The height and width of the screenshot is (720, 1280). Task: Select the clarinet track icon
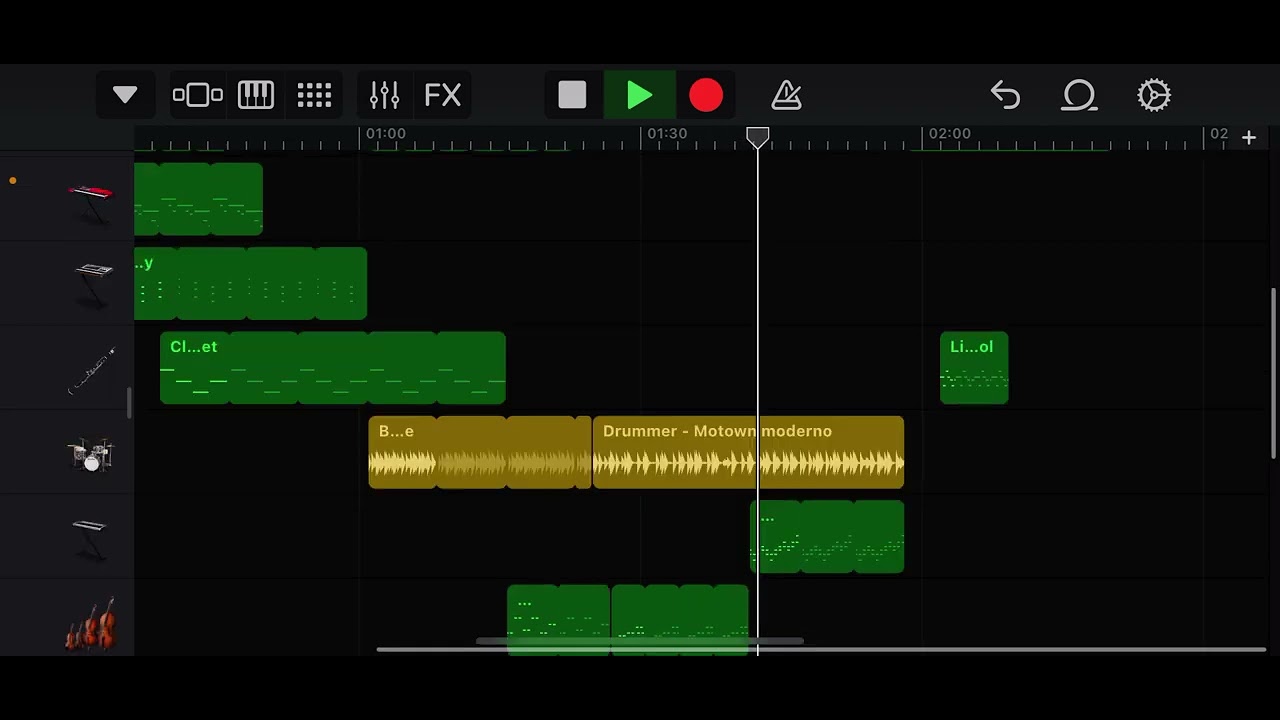(91, 370)
